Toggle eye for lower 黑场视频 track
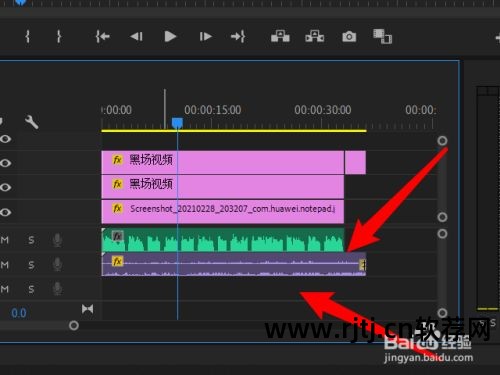500x375 pixels. coord(5,187)
